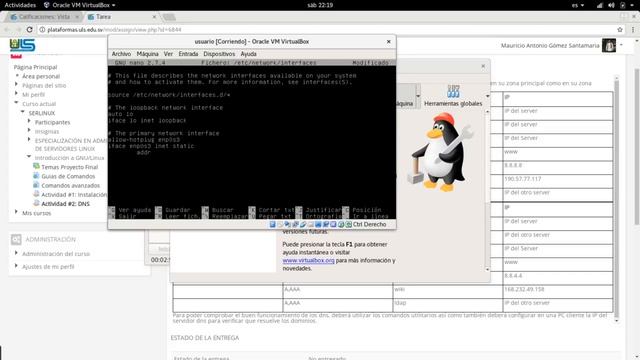The width and height of the screenshot is (640, 360).
Task: Open a new browser tab
Action: [x=169, y=17]
